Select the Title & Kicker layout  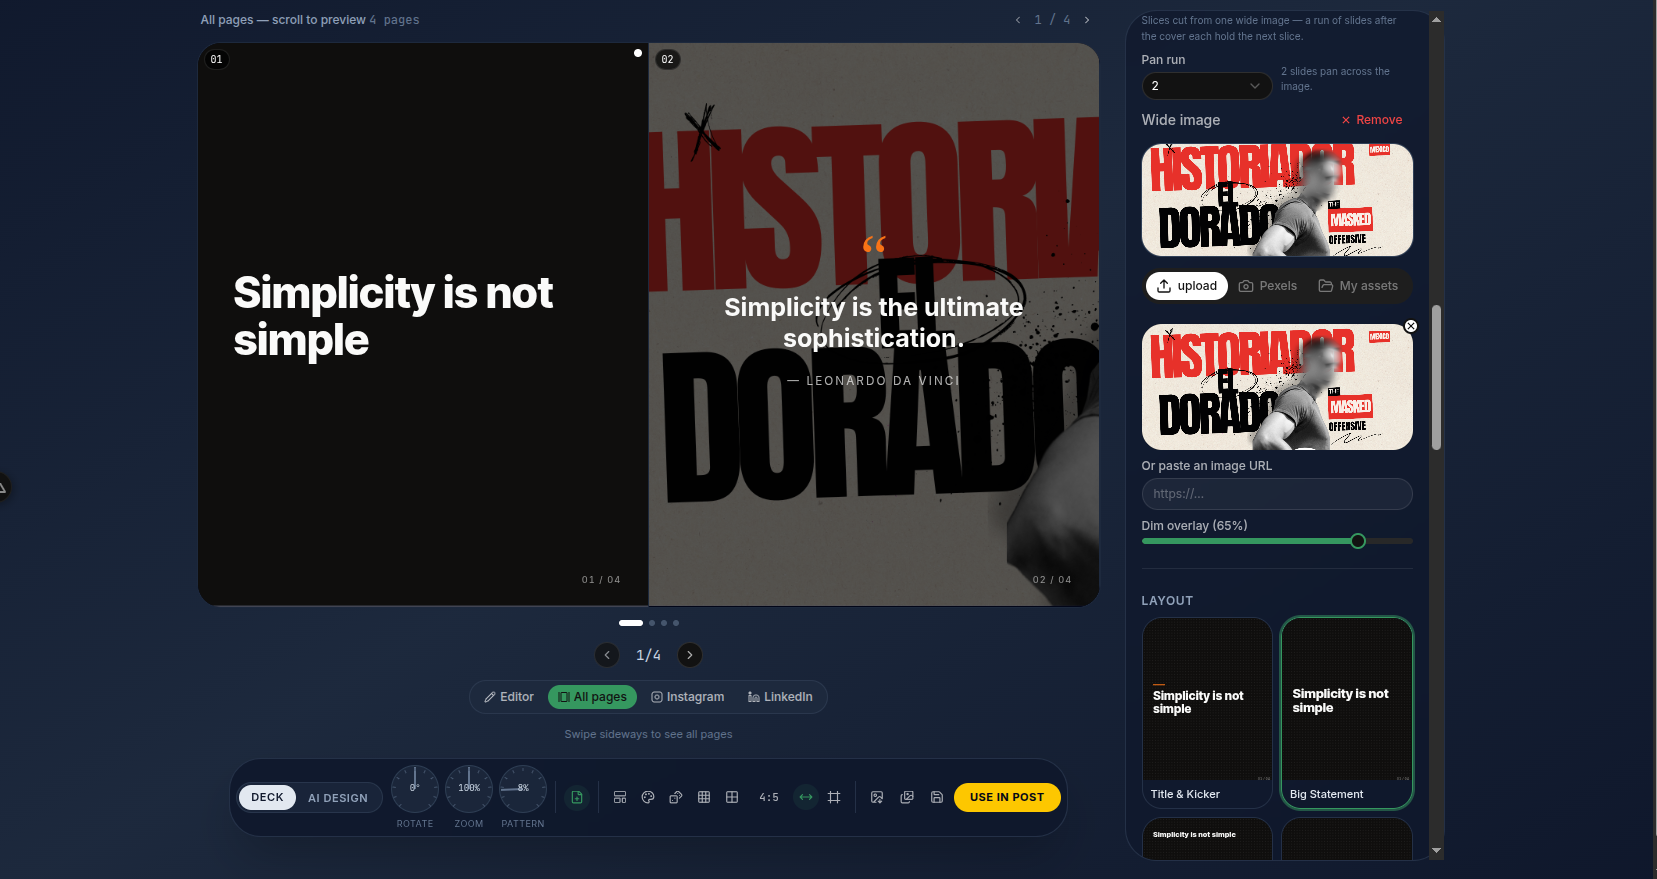point(1207,713)
